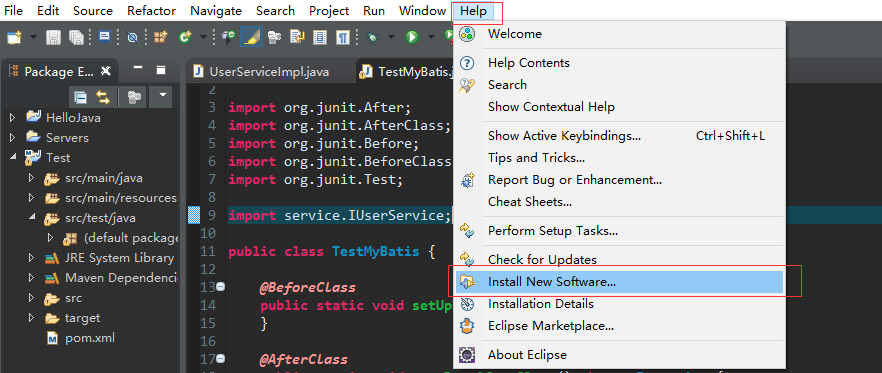Choose Cheat Sheets… item
This screenshot has width=882, height=373.
pos(619,201)
